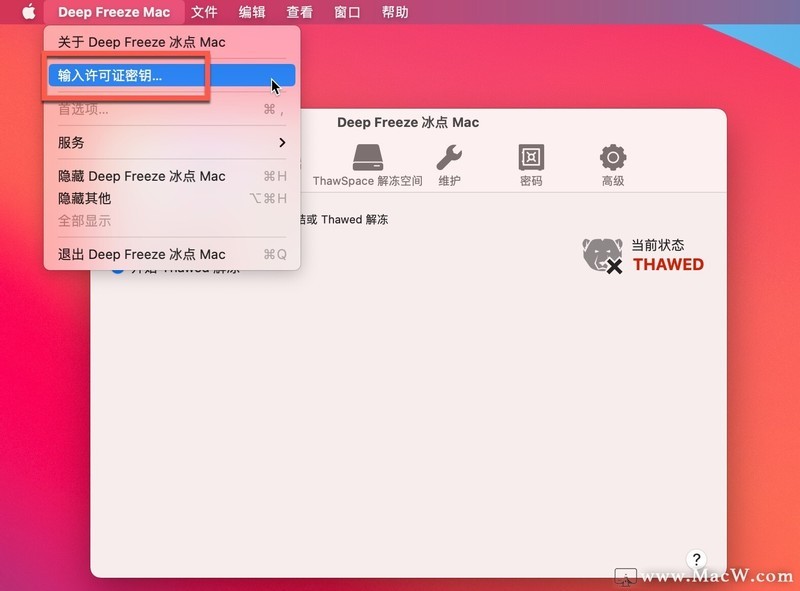Click the MacW watermark icon at bottom right

point(626,578)
